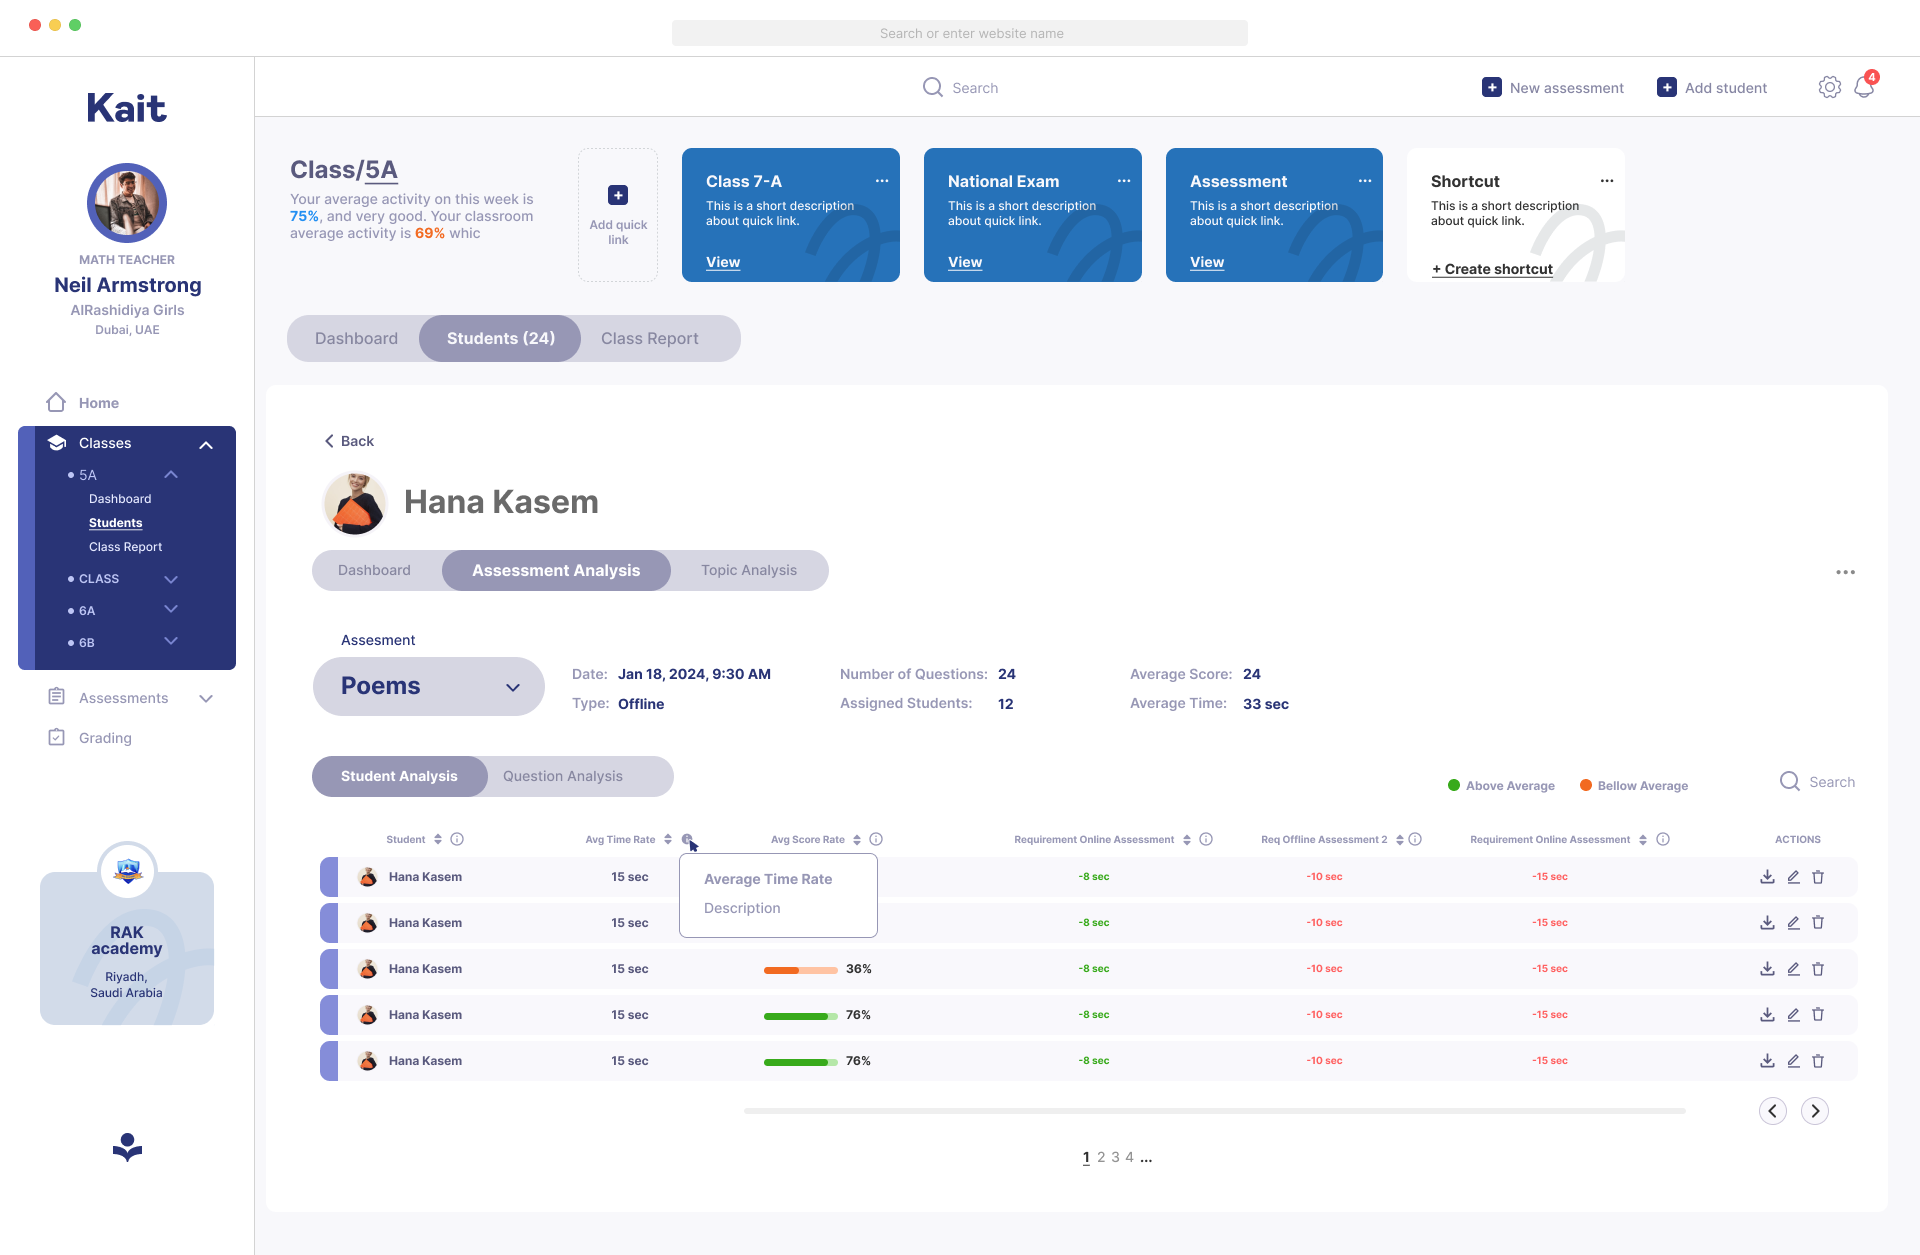
Task: Toggle sort on Req Offline Assessment 2
Action: pyautogui.click(x=1400, y=840)
